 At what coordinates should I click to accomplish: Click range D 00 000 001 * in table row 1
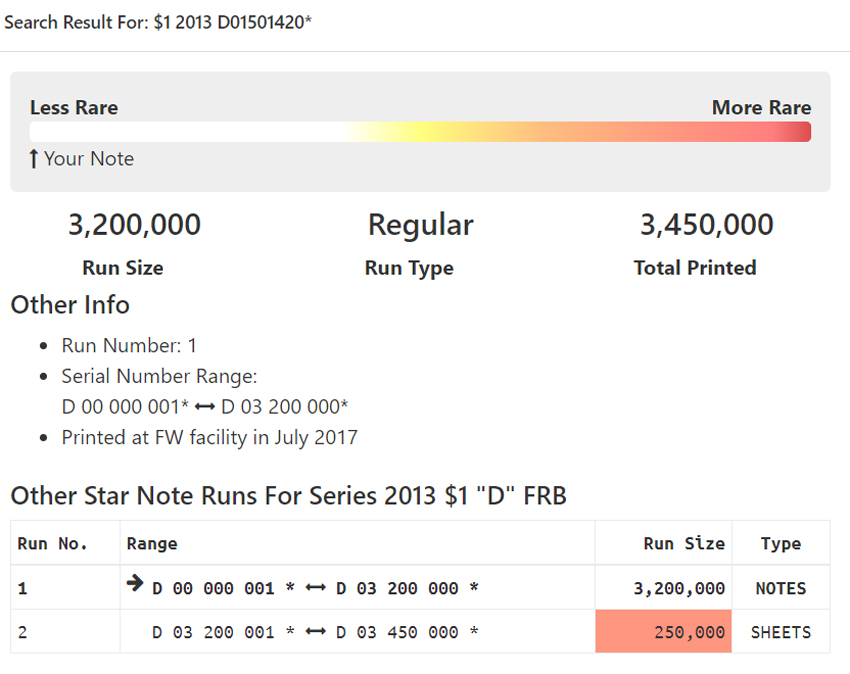[223, 588]
